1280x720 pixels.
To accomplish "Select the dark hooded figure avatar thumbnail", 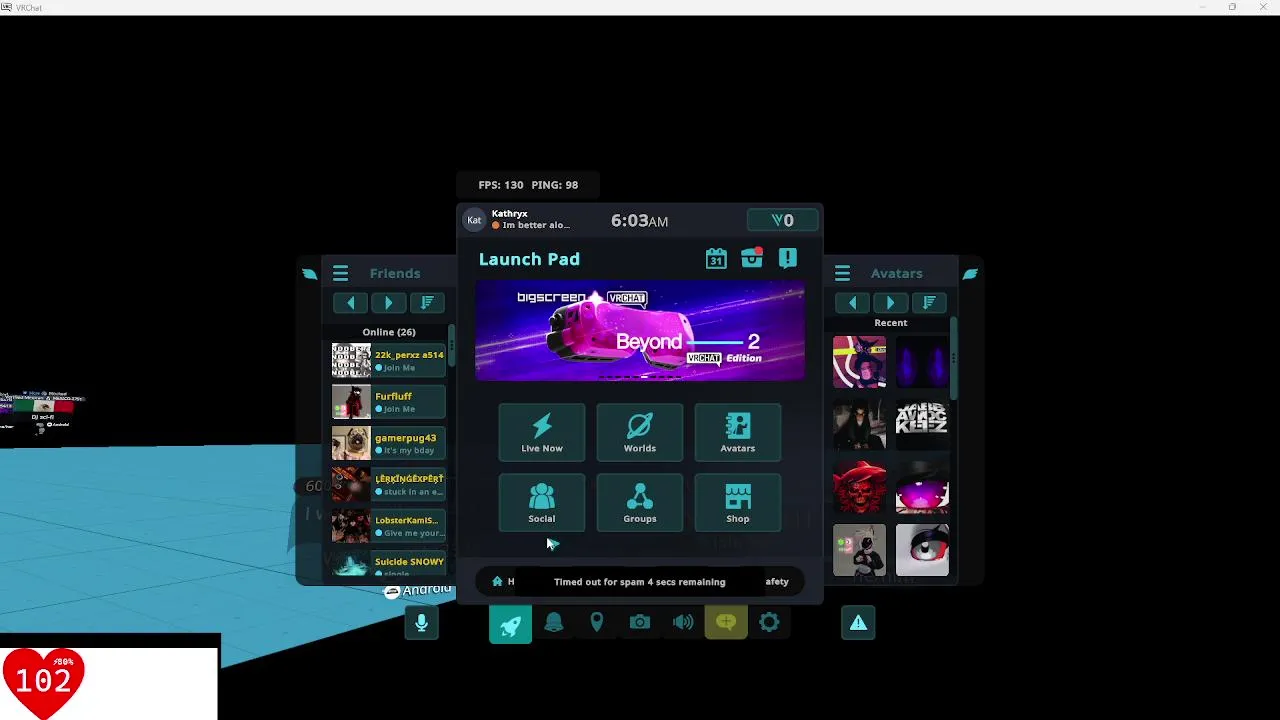I will click(859, 424).
